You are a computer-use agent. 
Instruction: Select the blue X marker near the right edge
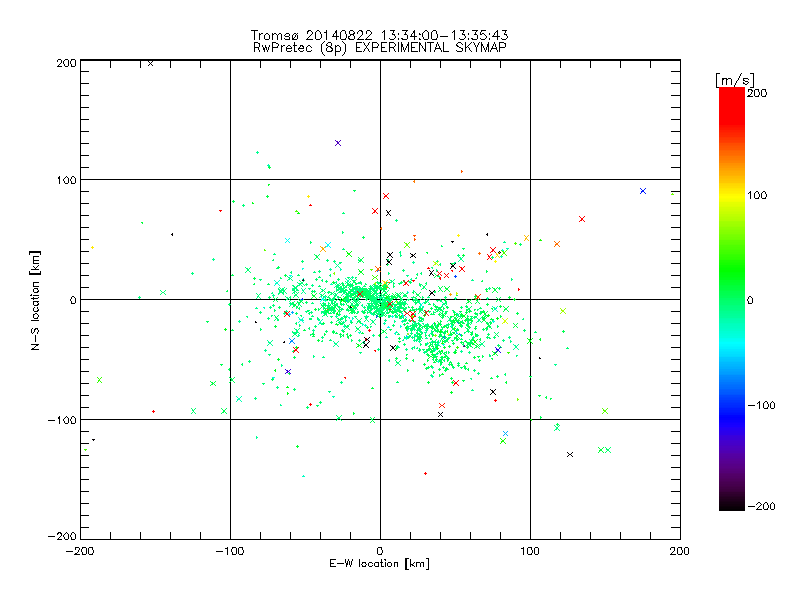[643, 191]
